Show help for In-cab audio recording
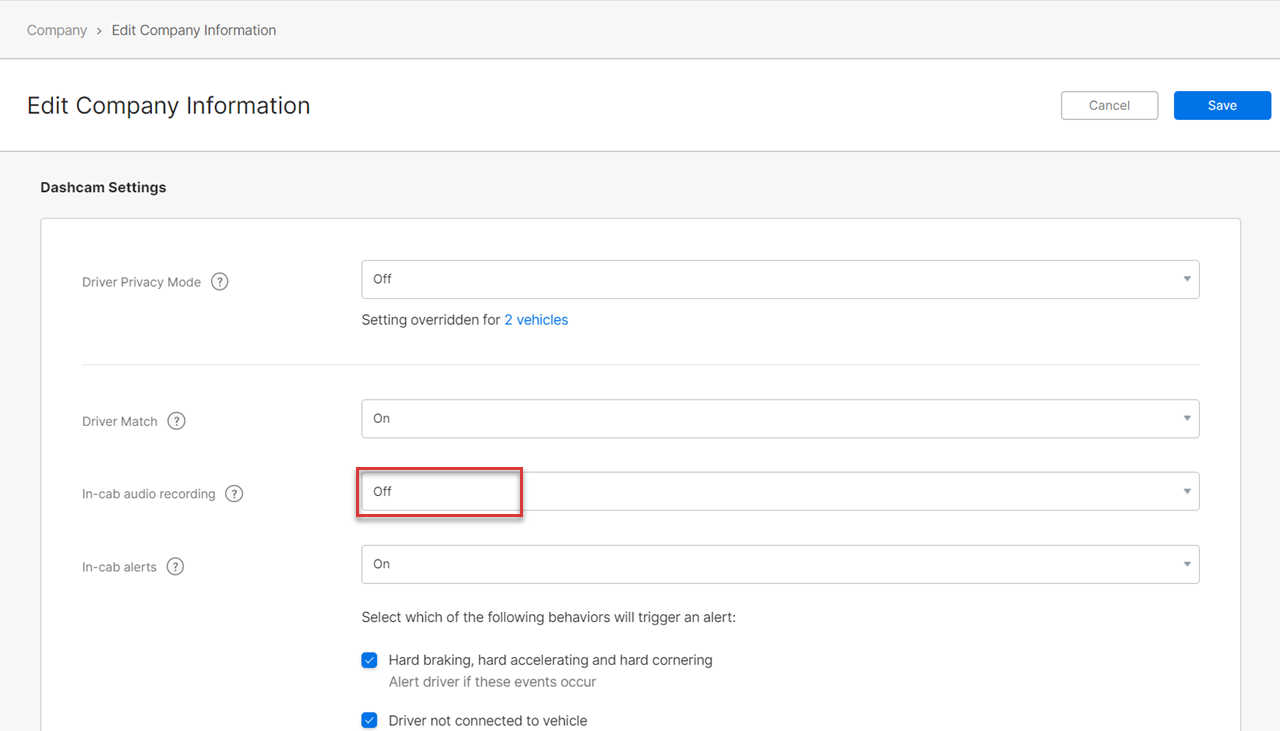Viewport: 1280px width, 731px height. click(x=234, y=494)
